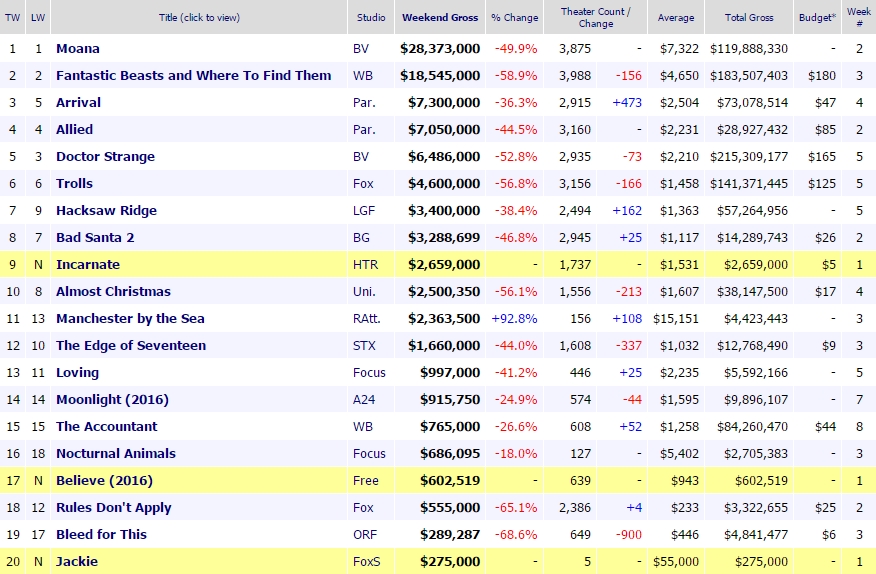
Task: Select the $180 budget value
Action: [822, 75]
